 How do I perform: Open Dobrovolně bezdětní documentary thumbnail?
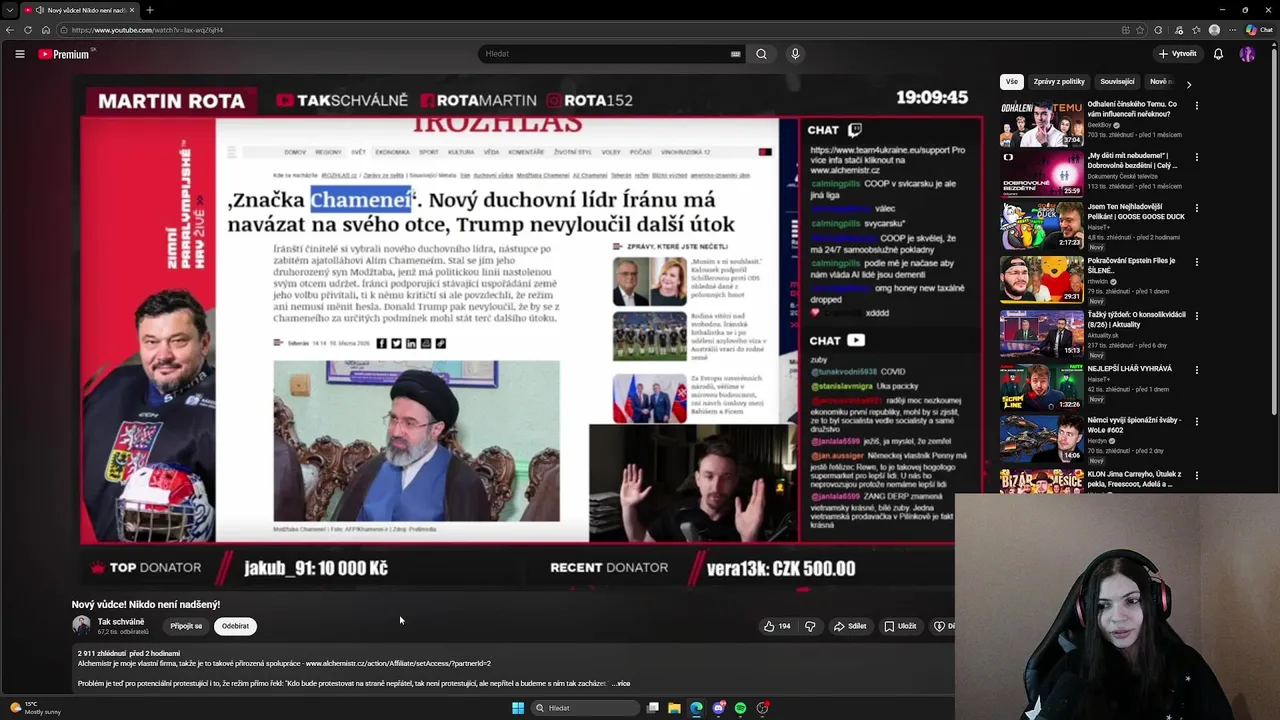(x=1041, y=174)
